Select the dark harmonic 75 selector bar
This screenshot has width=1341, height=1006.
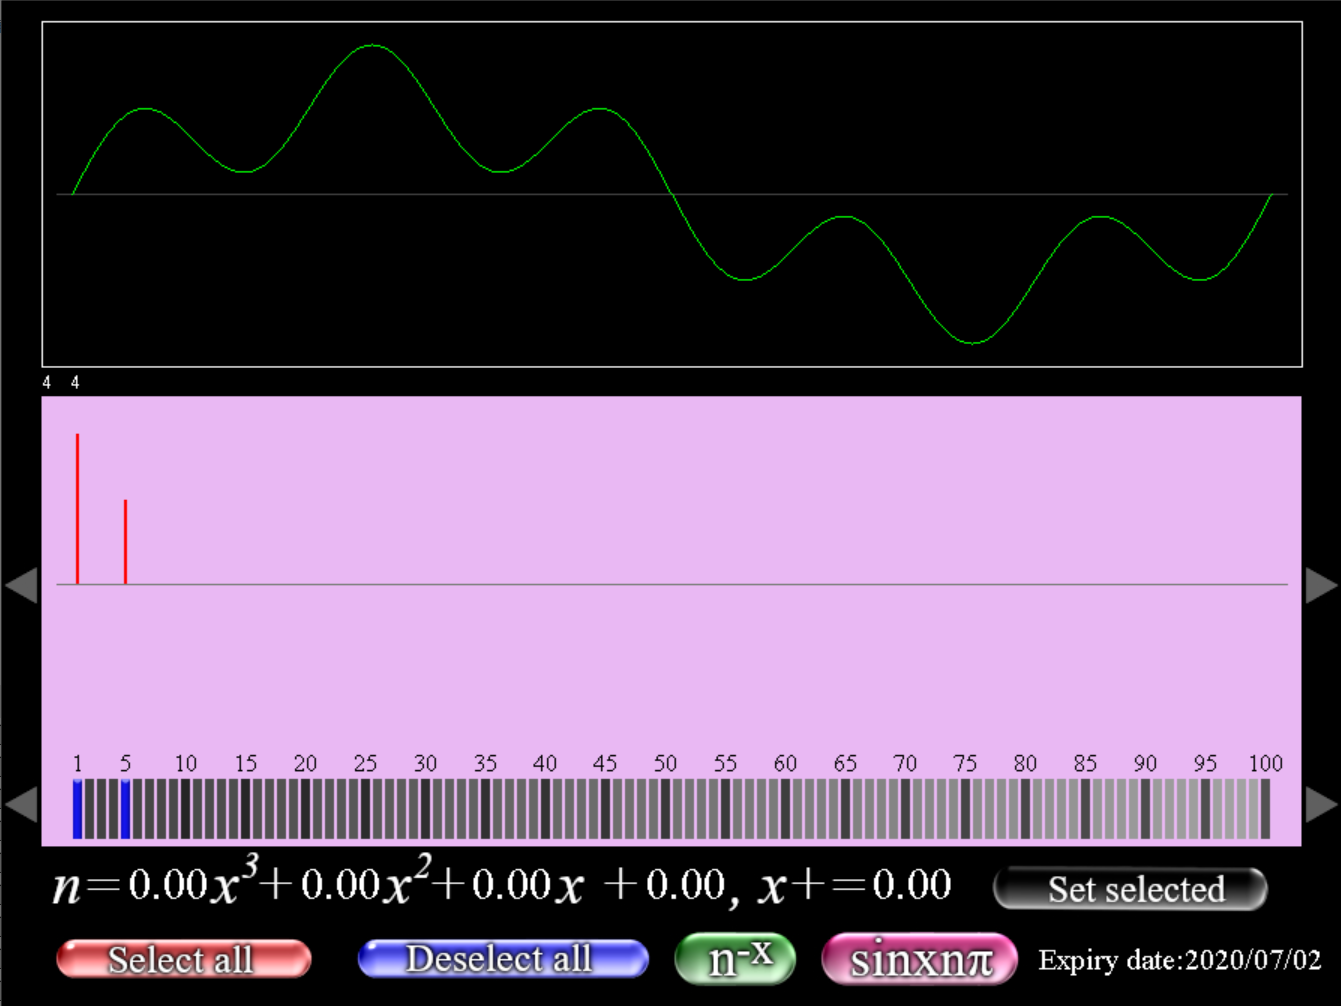965,809
